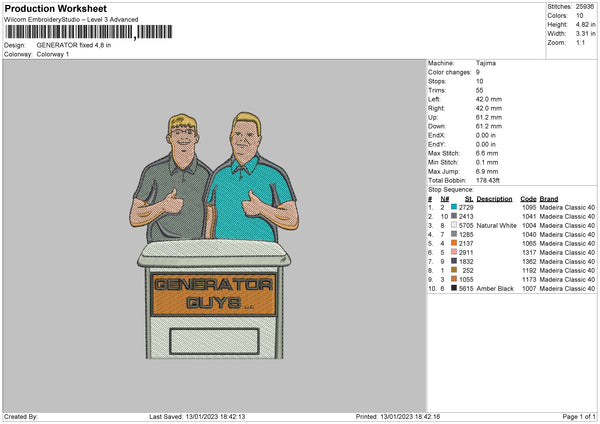Screen dimensions: 600x424
Task: Click the embroidery design preview image
Action: click(214, 235)
